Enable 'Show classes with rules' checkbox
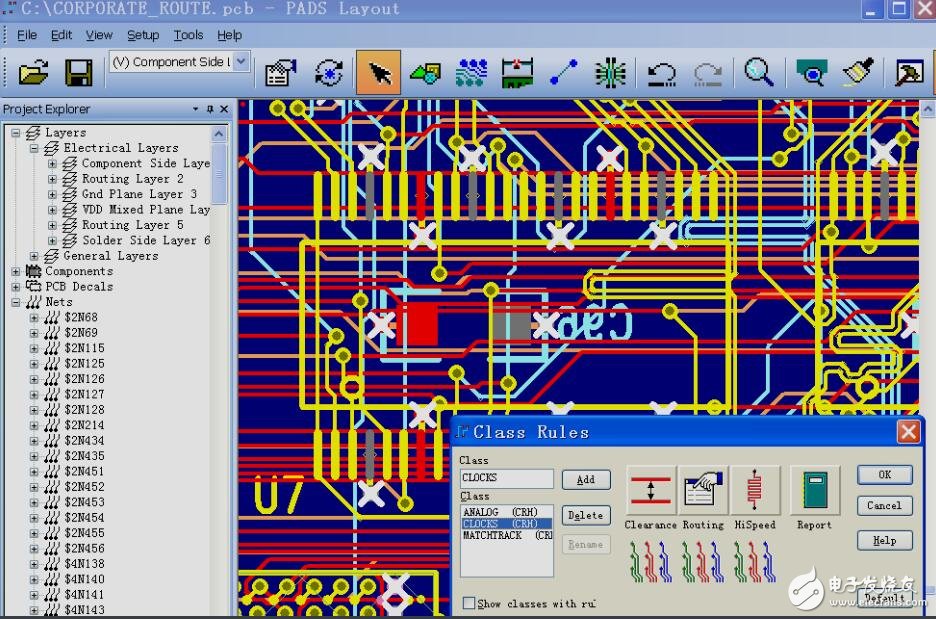 pos(469,603)
